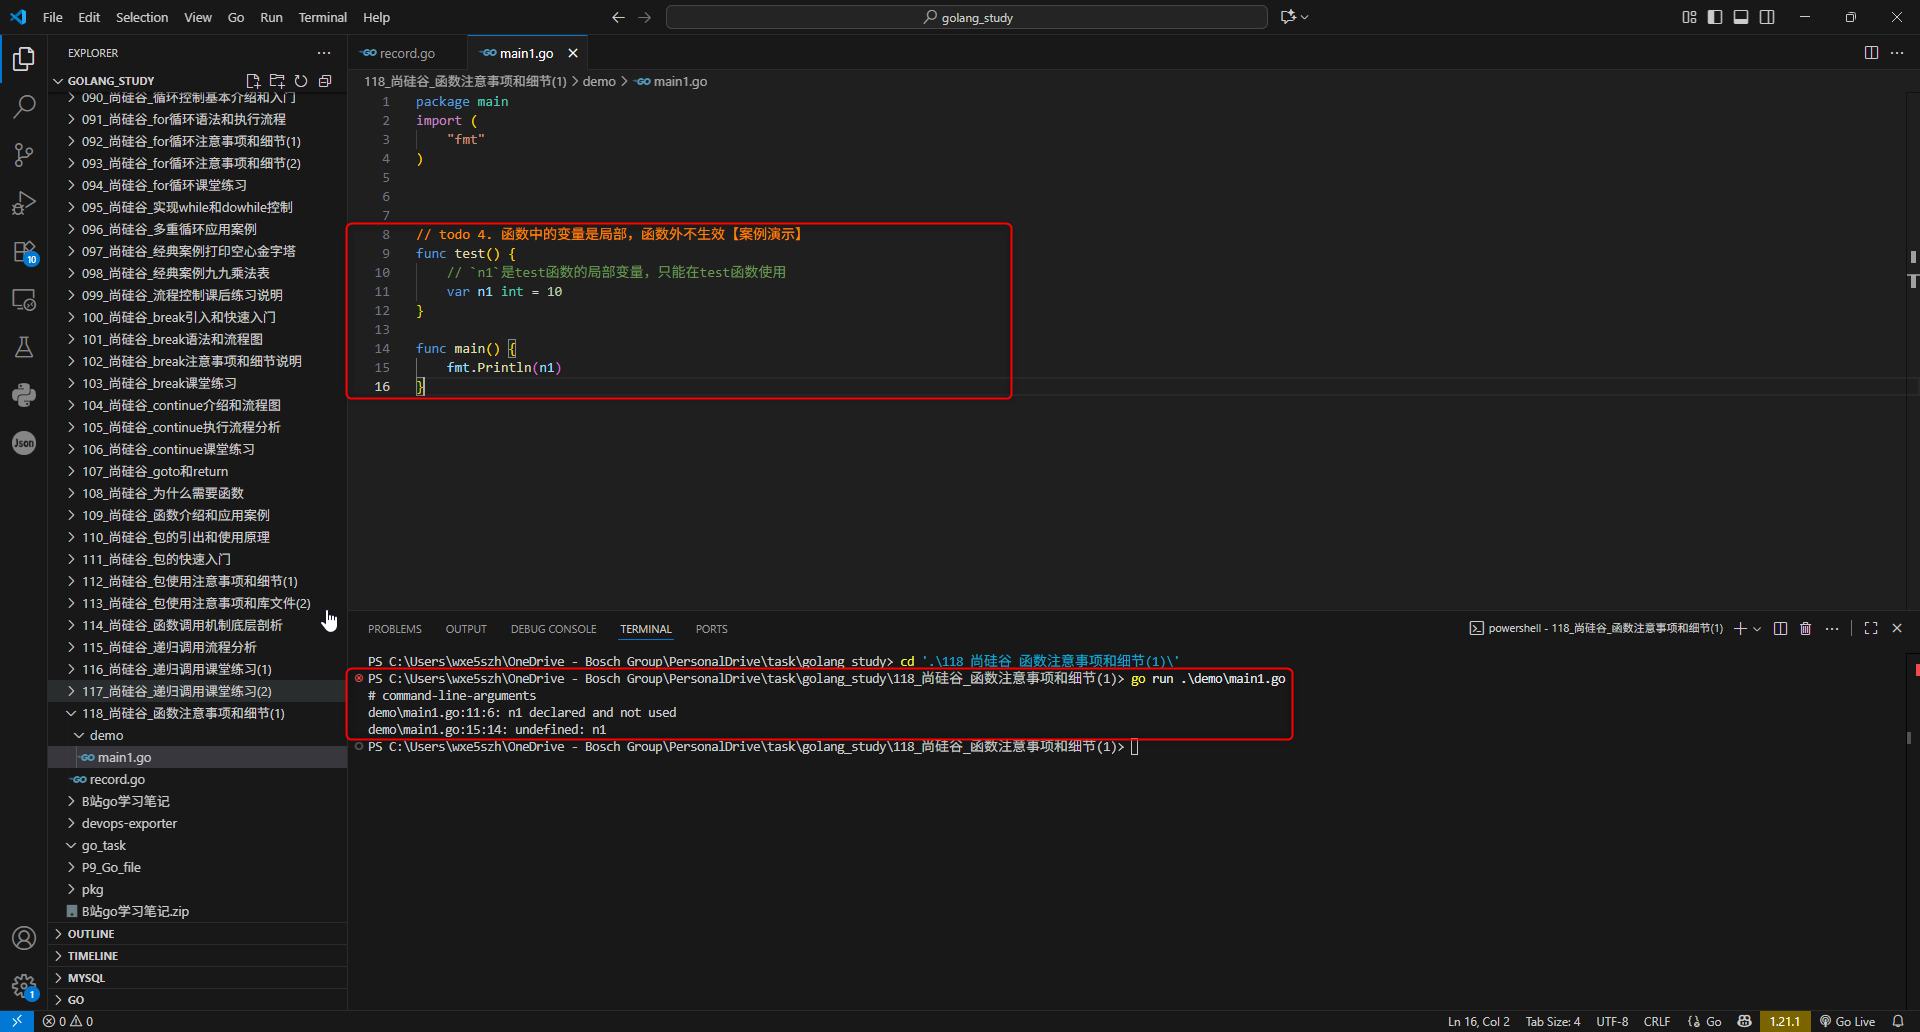This screenshot has width=1920, height=1032.
Task: Open the File menu
Action: [x=53, y=17]
